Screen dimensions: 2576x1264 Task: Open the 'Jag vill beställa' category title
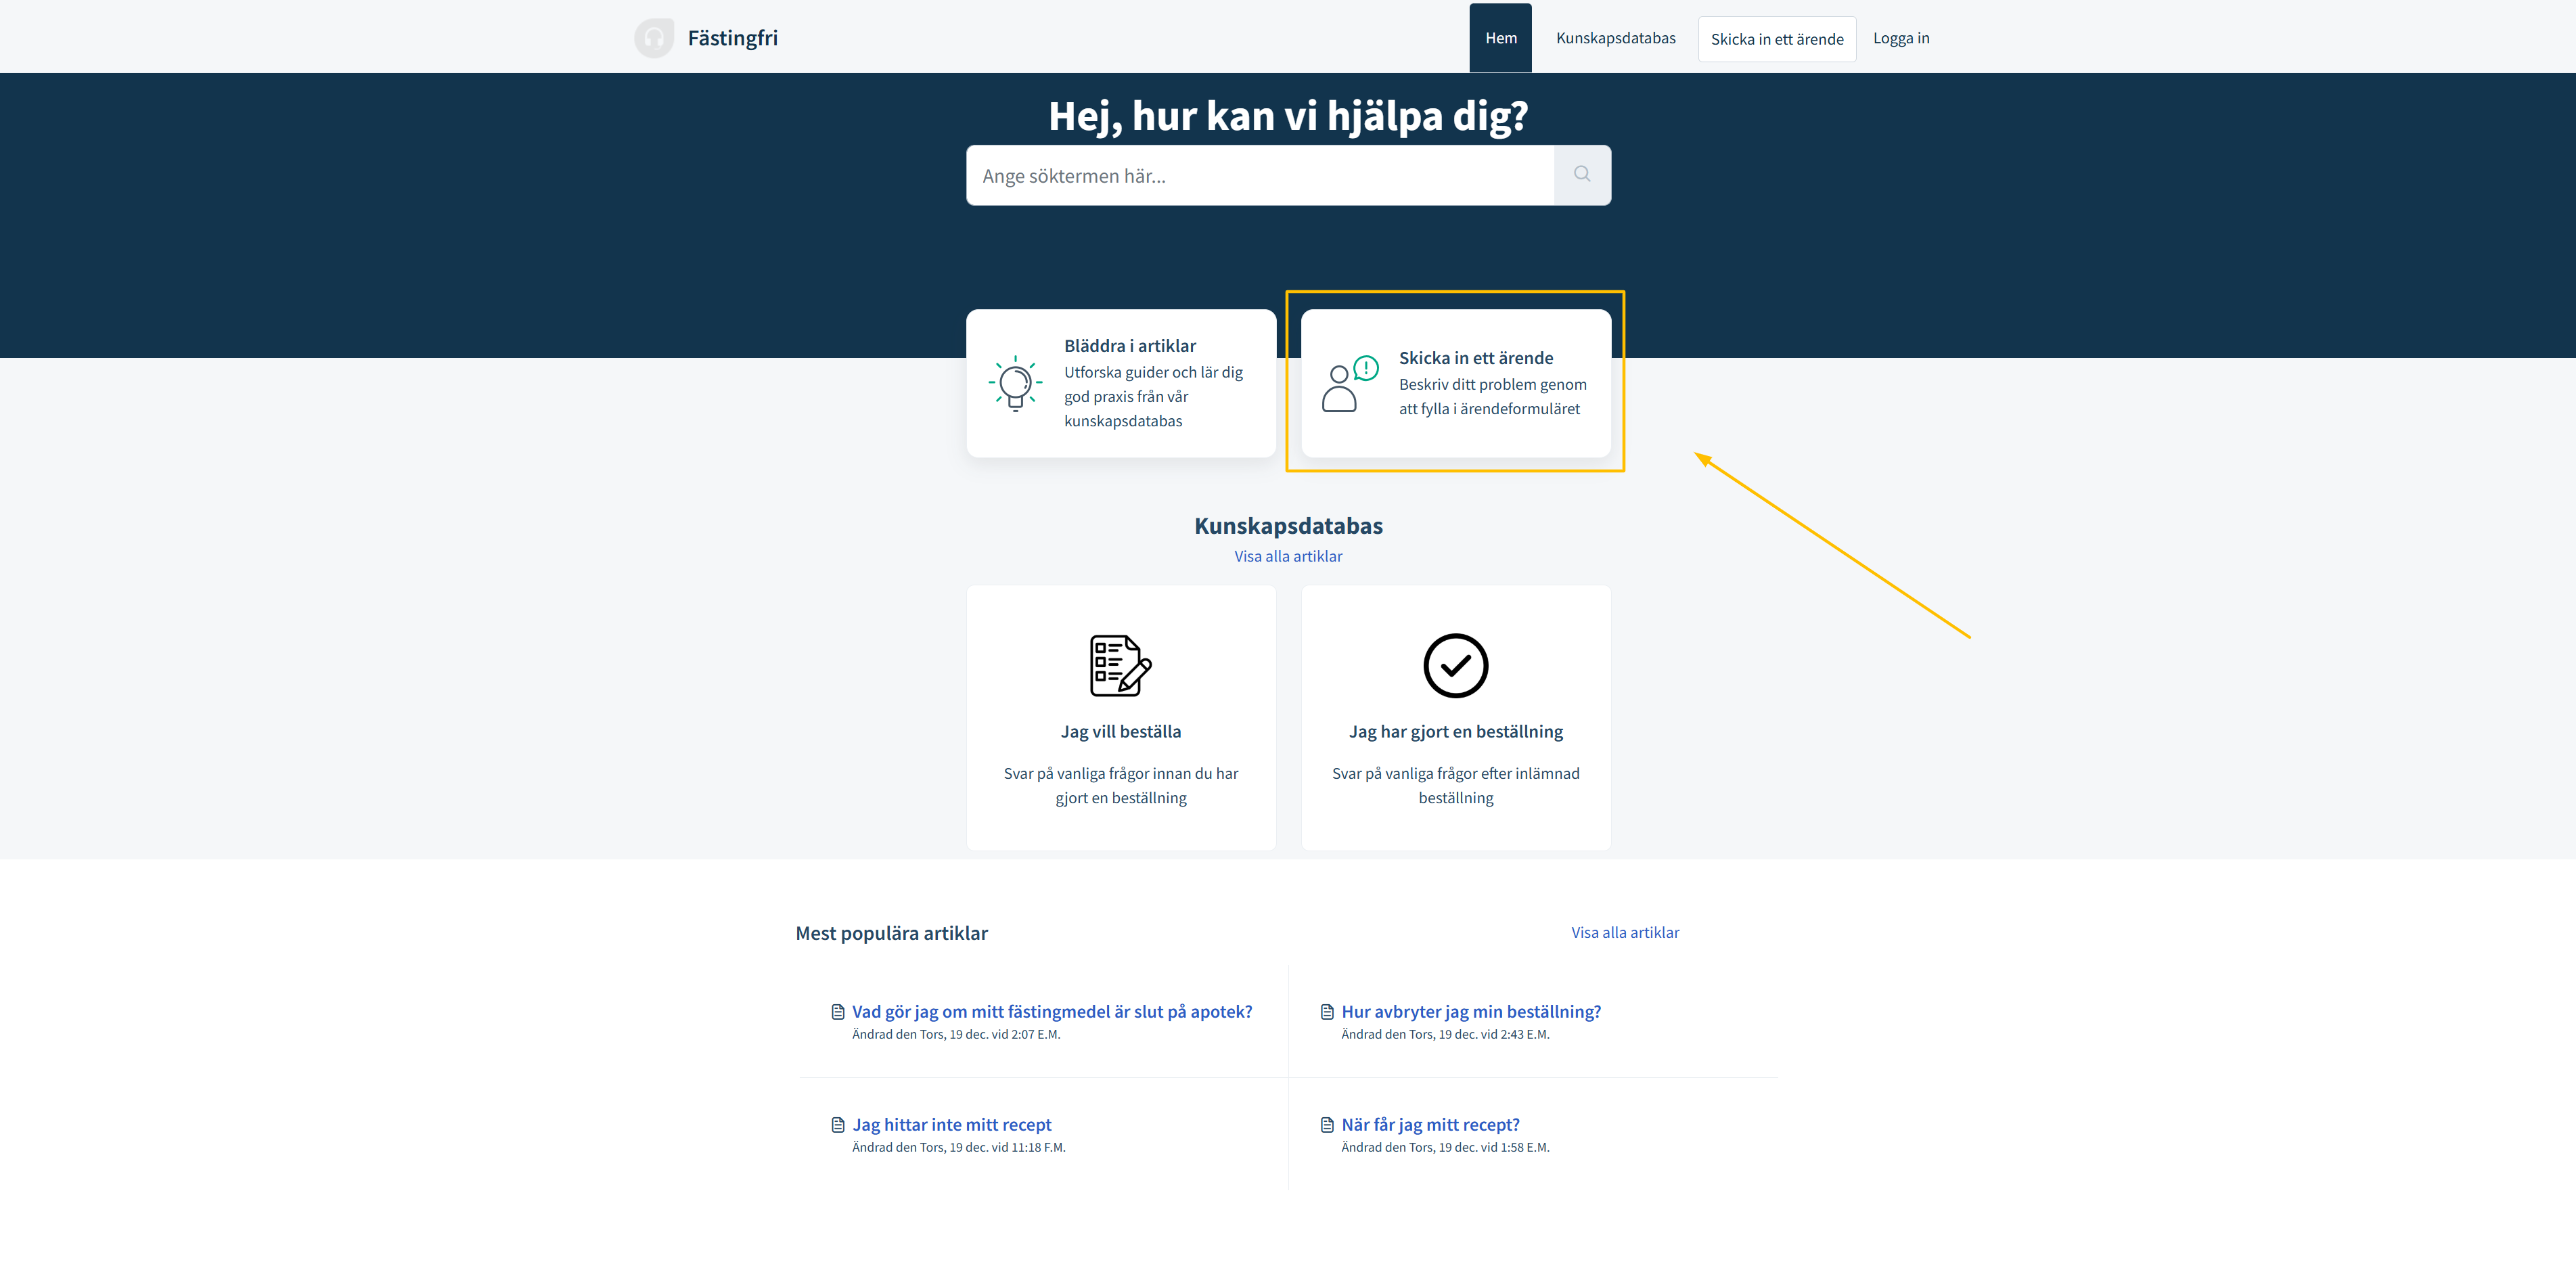[x=1120, y=731]
